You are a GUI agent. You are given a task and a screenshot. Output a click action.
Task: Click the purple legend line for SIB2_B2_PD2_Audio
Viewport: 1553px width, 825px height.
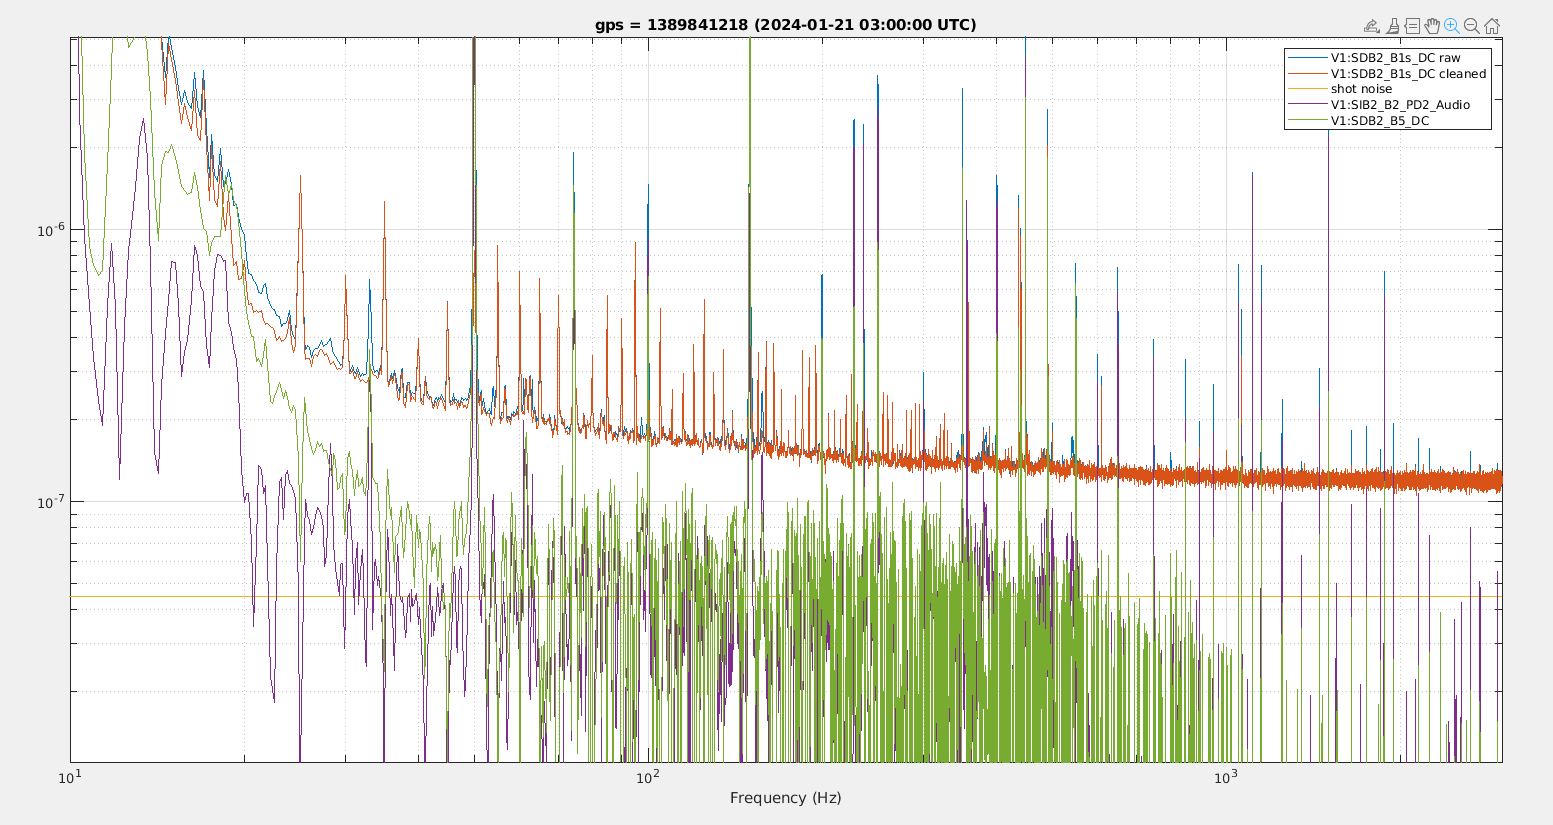(x=1307, y=105)
